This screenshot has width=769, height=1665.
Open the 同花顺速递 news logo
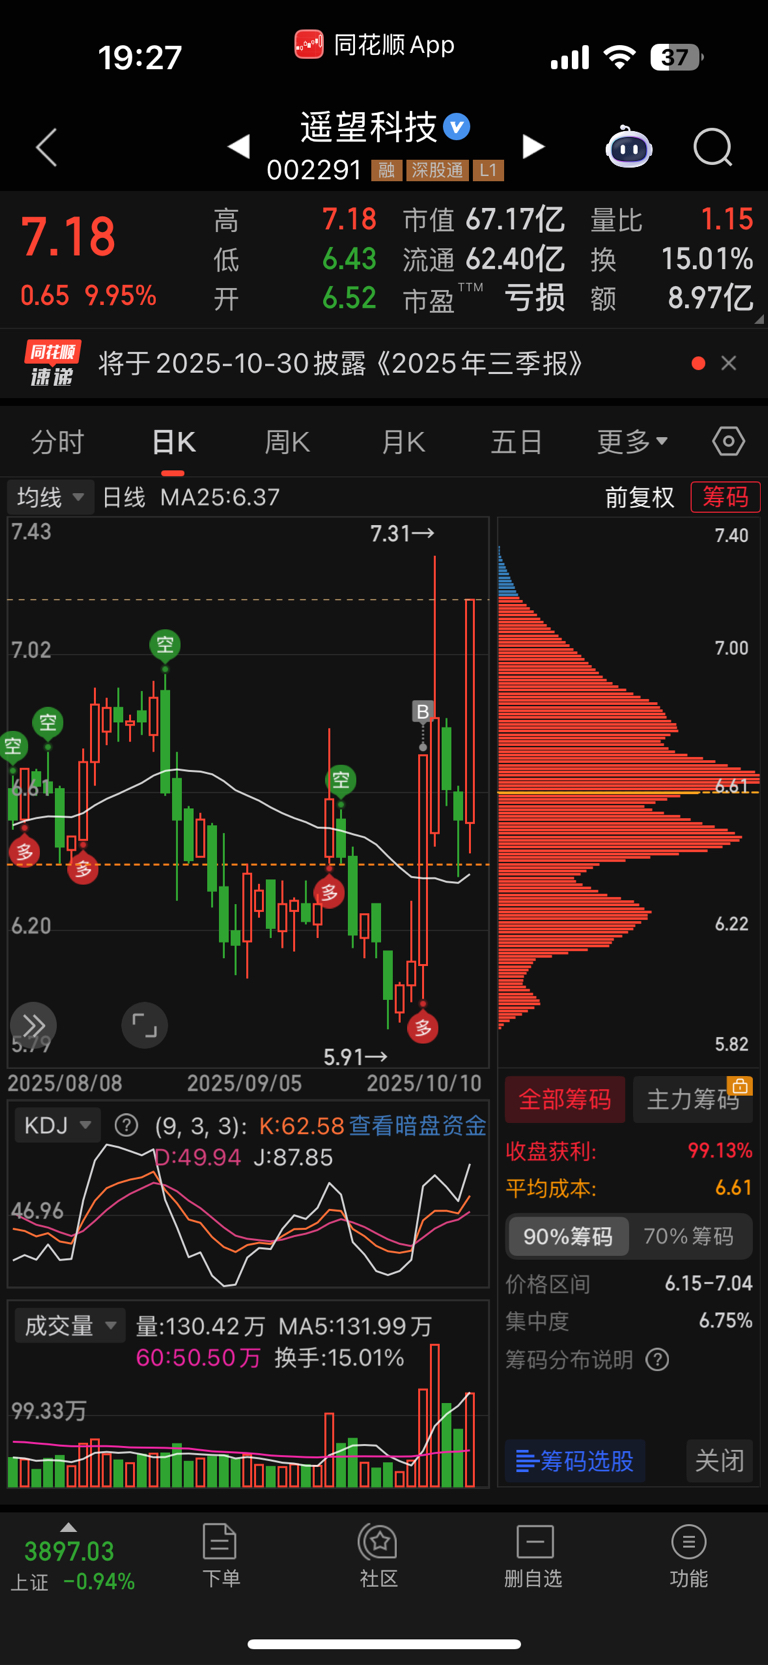pos(52,363)
